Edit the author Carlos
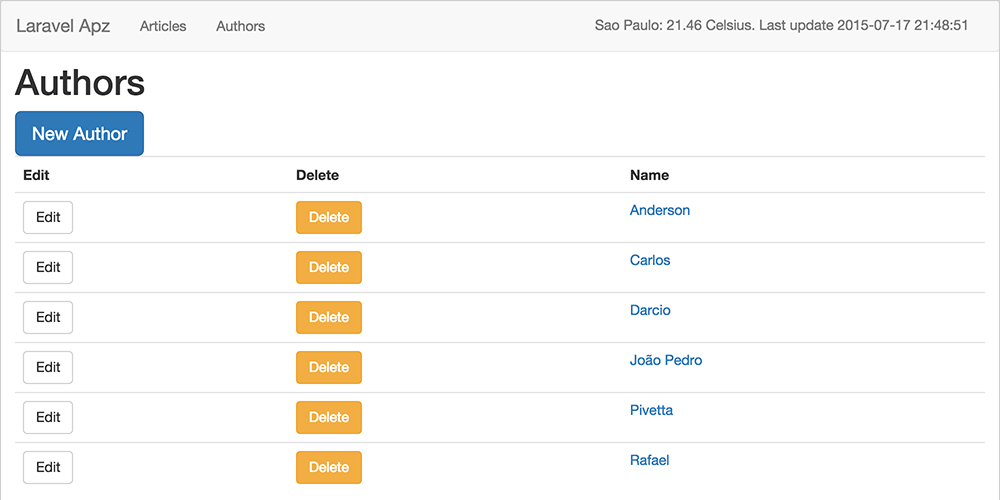 point(48,267)
